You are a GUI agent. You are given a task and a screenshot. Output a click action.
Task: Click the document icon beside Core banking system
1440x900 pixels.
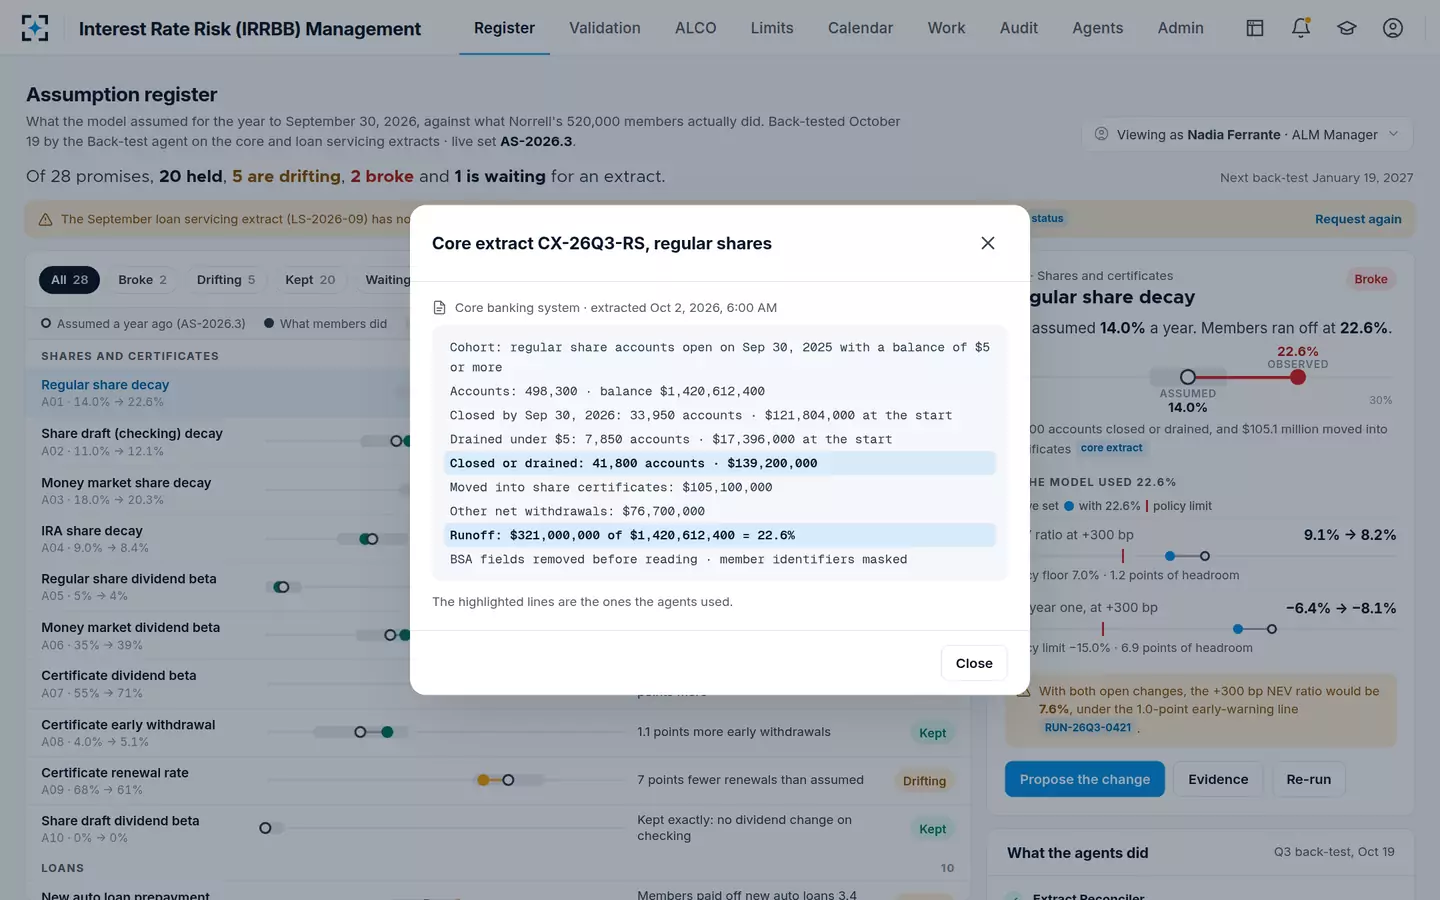pos(439,308)
